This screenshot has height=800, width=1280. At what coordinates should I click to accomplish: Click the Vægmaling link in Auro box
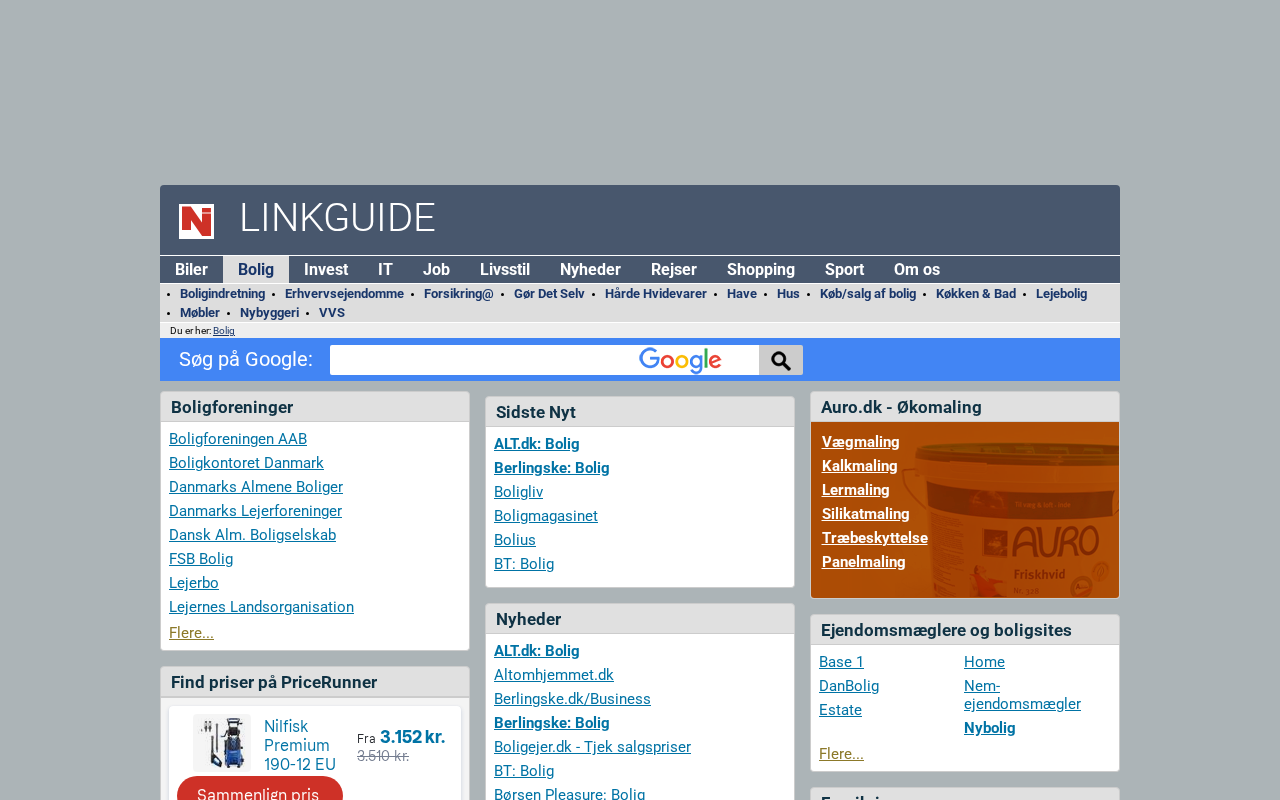pos(860,442)
